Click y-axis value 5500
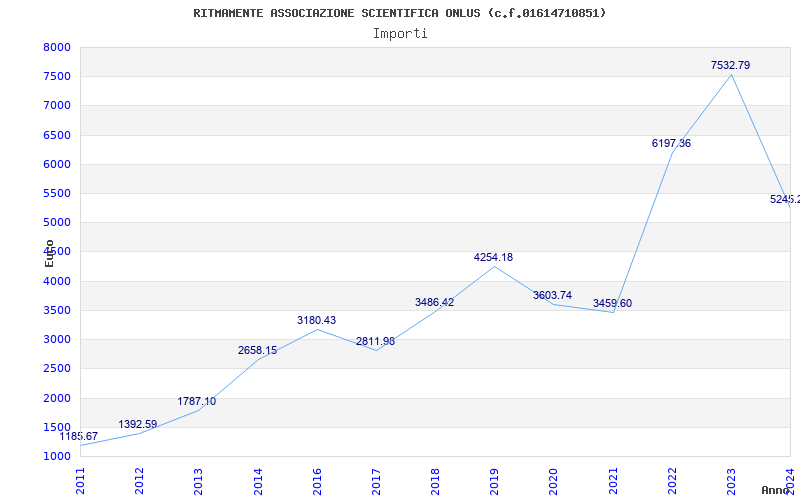Image resolution: width=800 pixels, height=500 pixels. click(57, 193)
